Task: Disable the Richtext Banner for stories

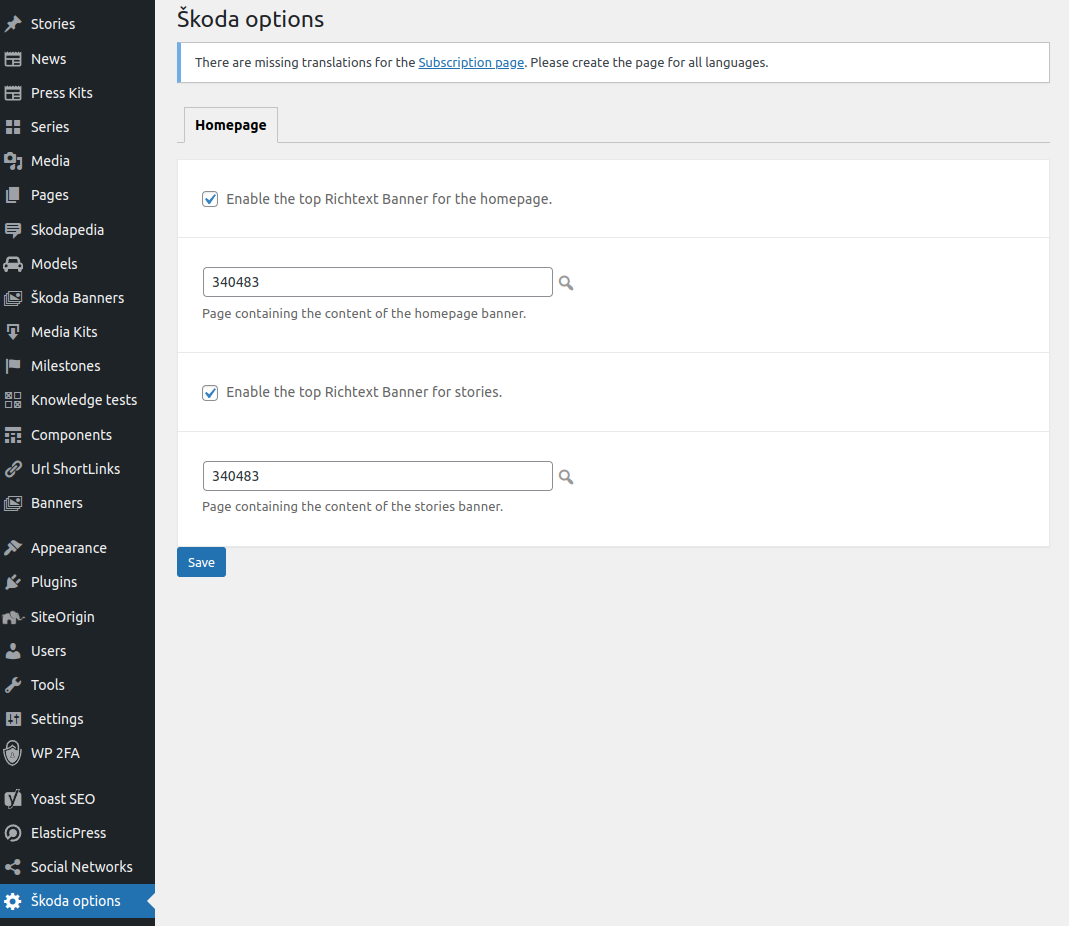Action: [x=210, y=393]
